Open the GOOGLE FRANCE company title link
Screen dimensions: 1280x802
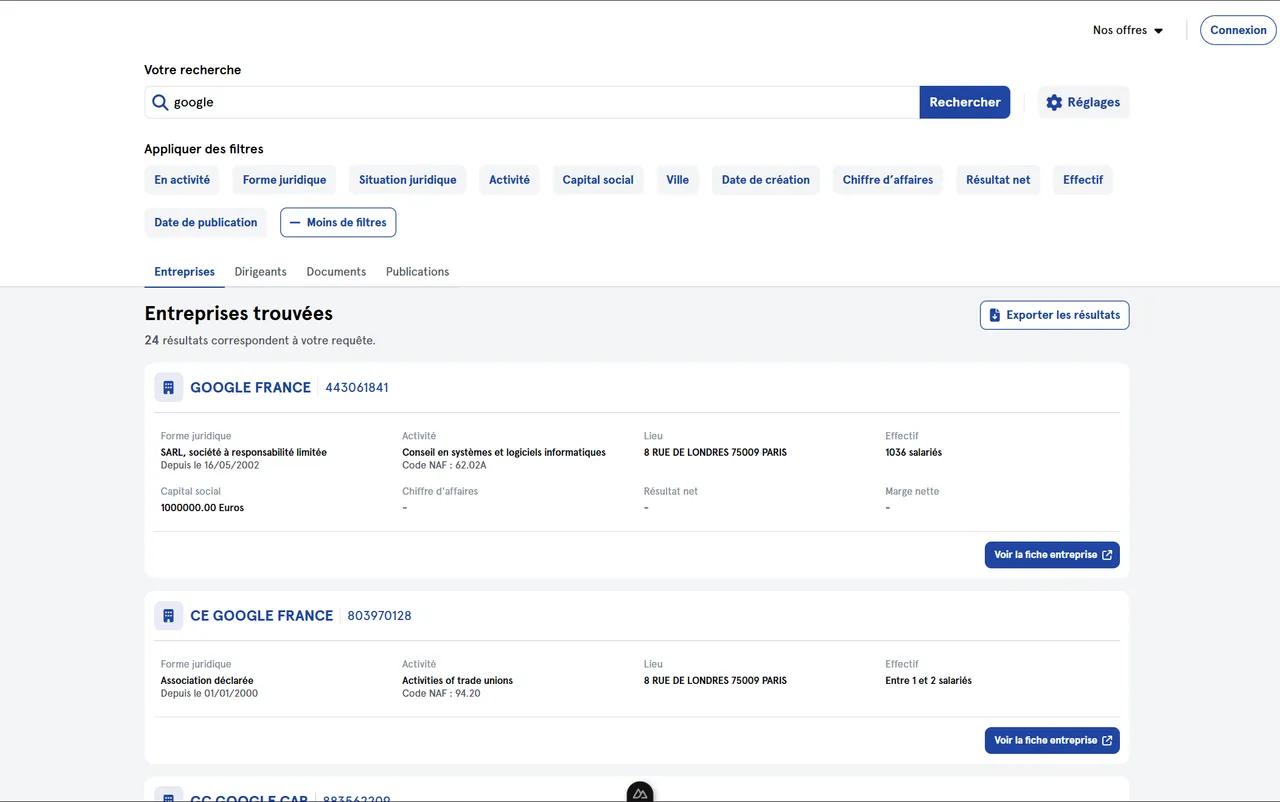[x=251, y=388]
